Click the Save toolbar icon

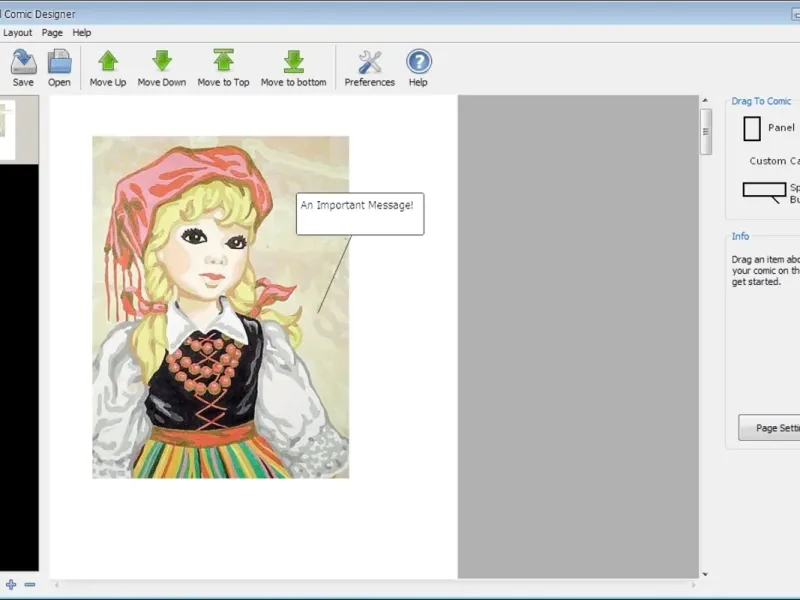(x=23, y=62)
